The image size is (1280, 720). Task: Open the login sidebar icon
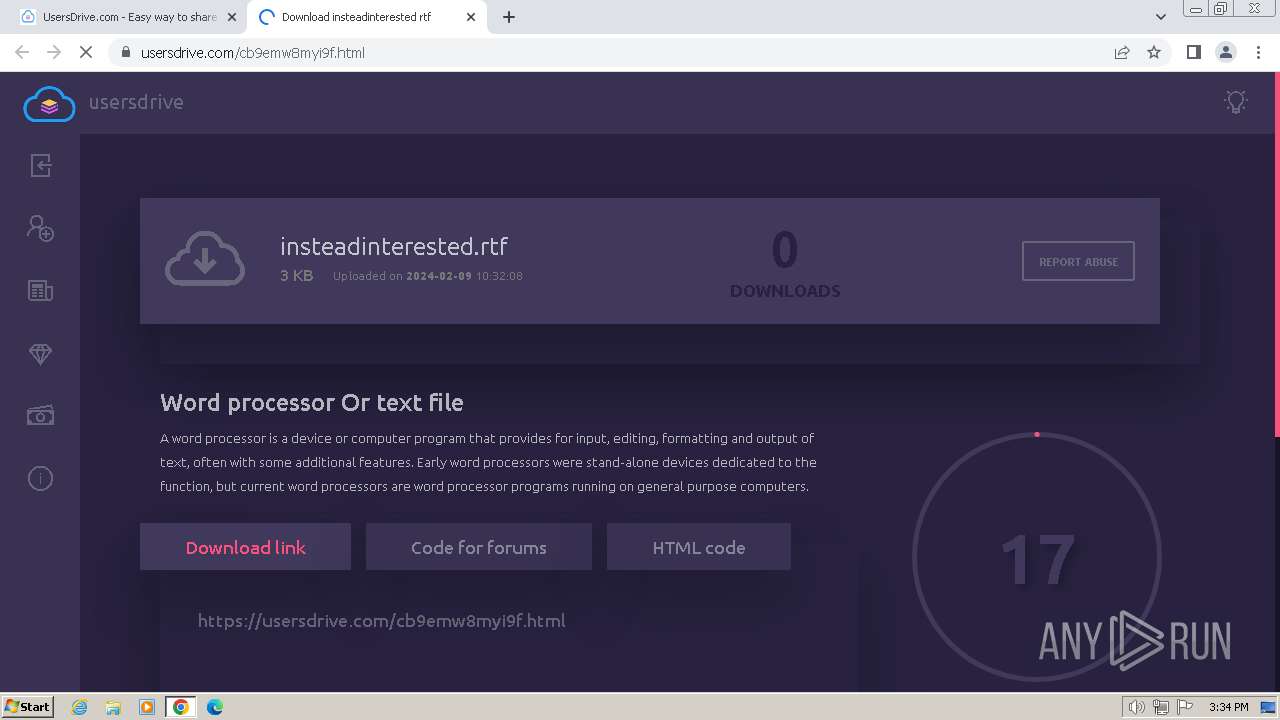click(40, 165)
